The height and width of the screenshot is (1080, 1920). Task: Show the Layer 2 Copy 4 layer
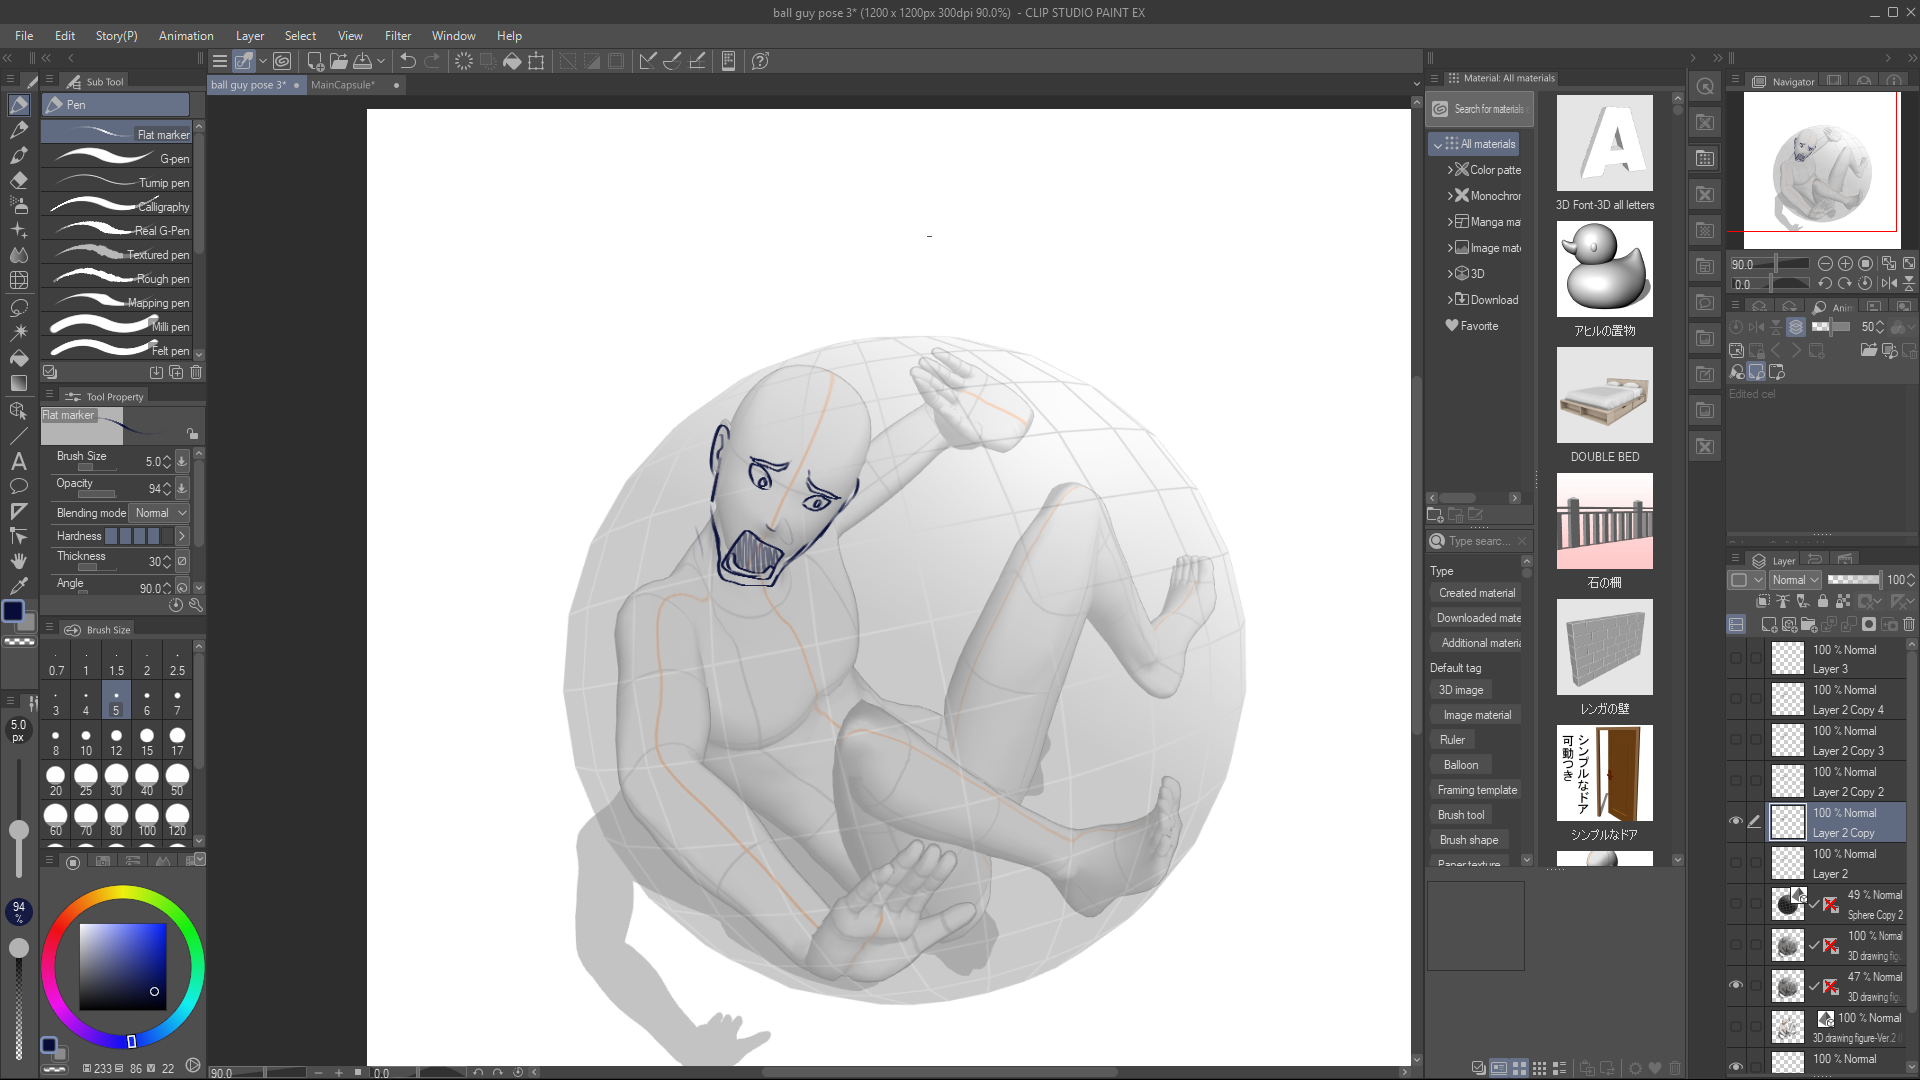[x=1736, y=699]
